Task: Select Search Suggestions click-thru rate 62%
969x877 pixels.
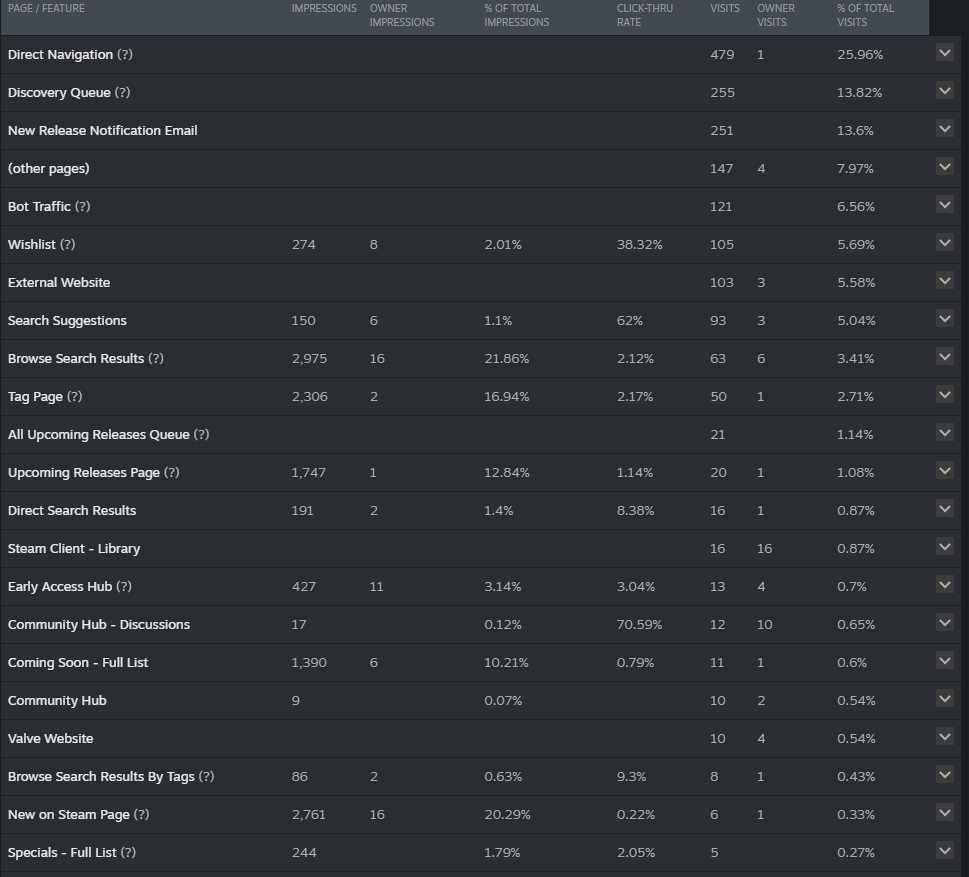Action: pos(630,321)
